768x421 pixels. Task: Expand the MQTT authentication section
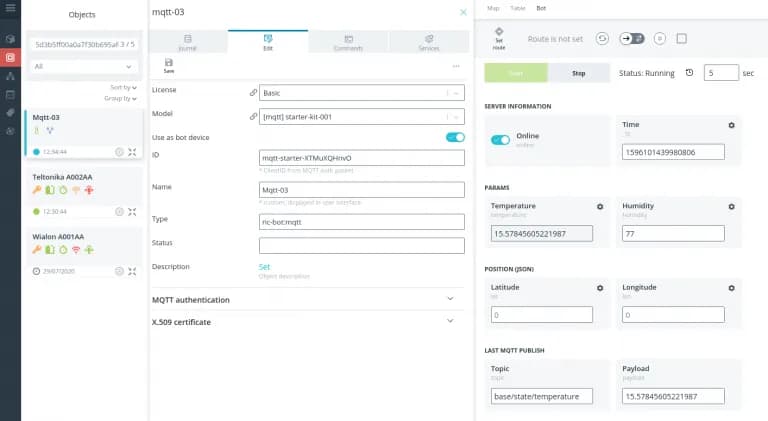(x=450, y=299)
